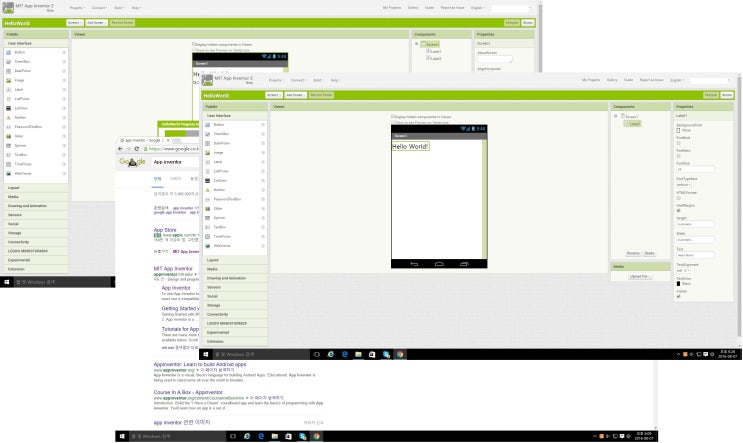Viewport: 743px width, 443px height.
Task: Uncheck Visible checkbox in Properties panel
Action: coord(679,296)
